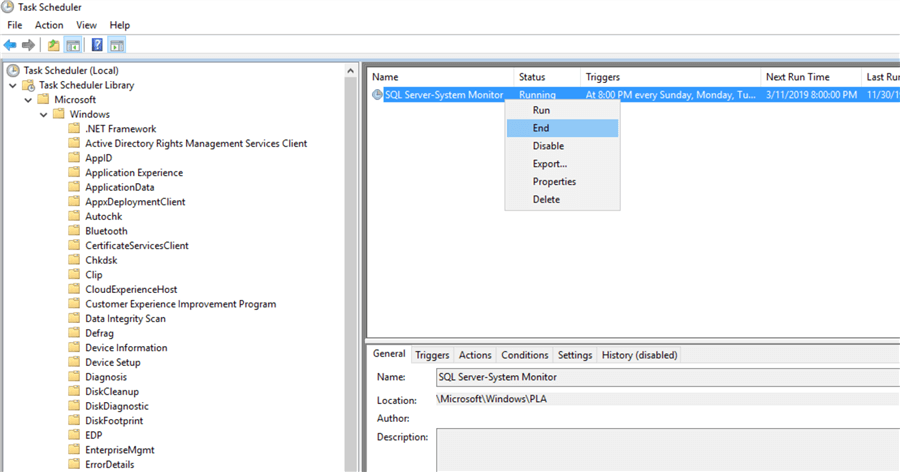
Task: Choose Delete from the context menu
Action: pyautogui.click(x=562, y=199)
